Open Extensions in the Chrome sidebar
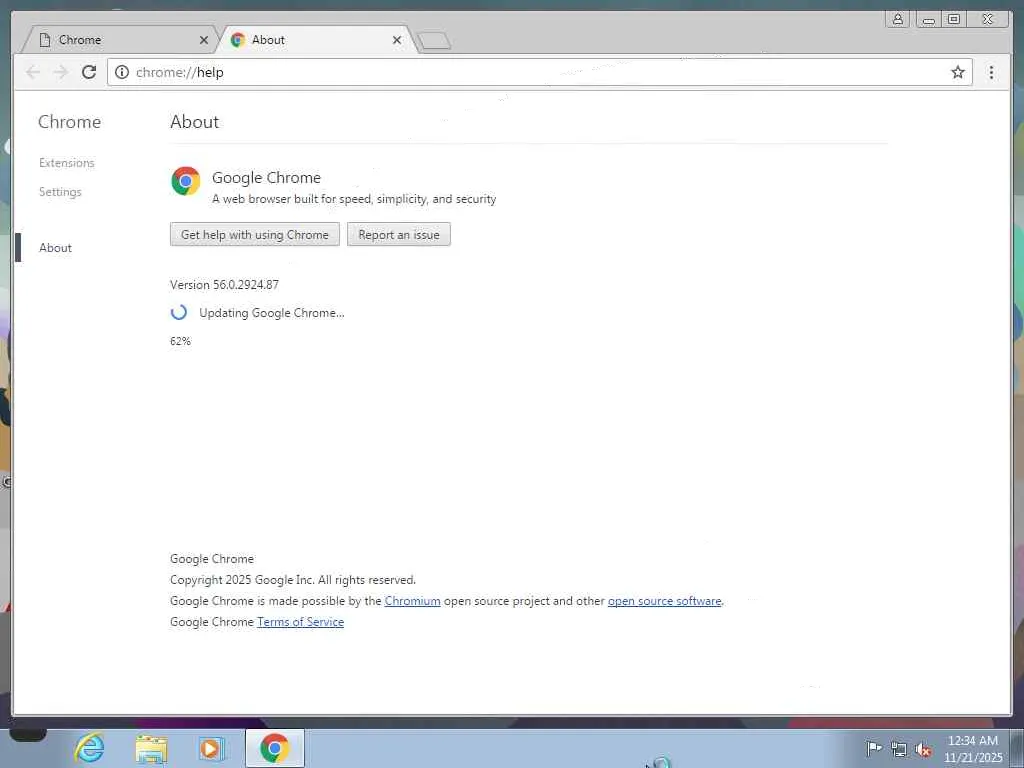Viewport: 1024px width, 768px height. click(x=67, y=163)
